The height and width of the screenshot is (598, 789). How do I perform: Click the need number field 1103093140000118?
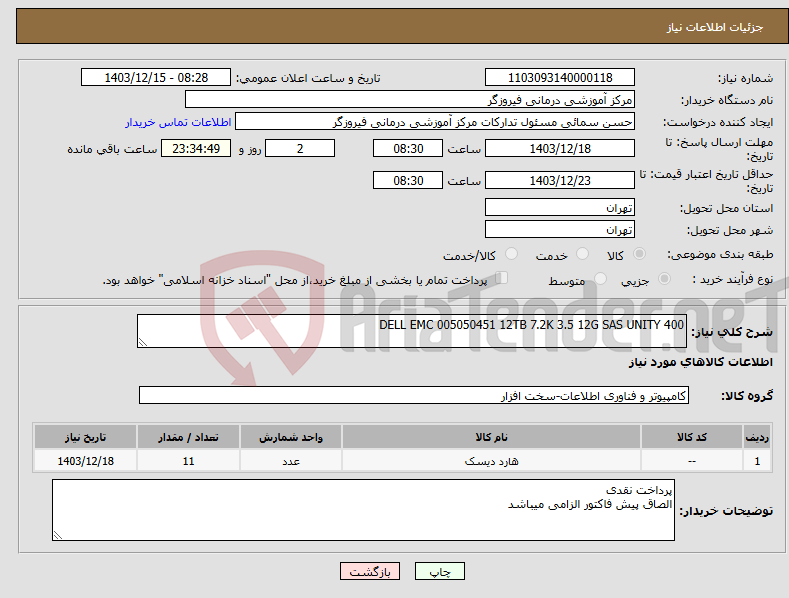[560, 78]
